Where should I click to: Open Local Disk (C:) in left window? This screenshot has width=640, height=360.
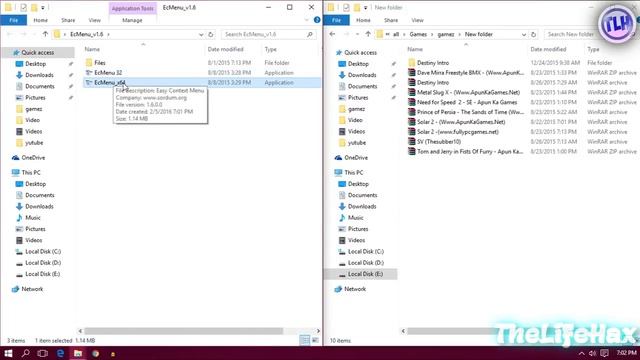pyautogui.click(x=43, y=251)
